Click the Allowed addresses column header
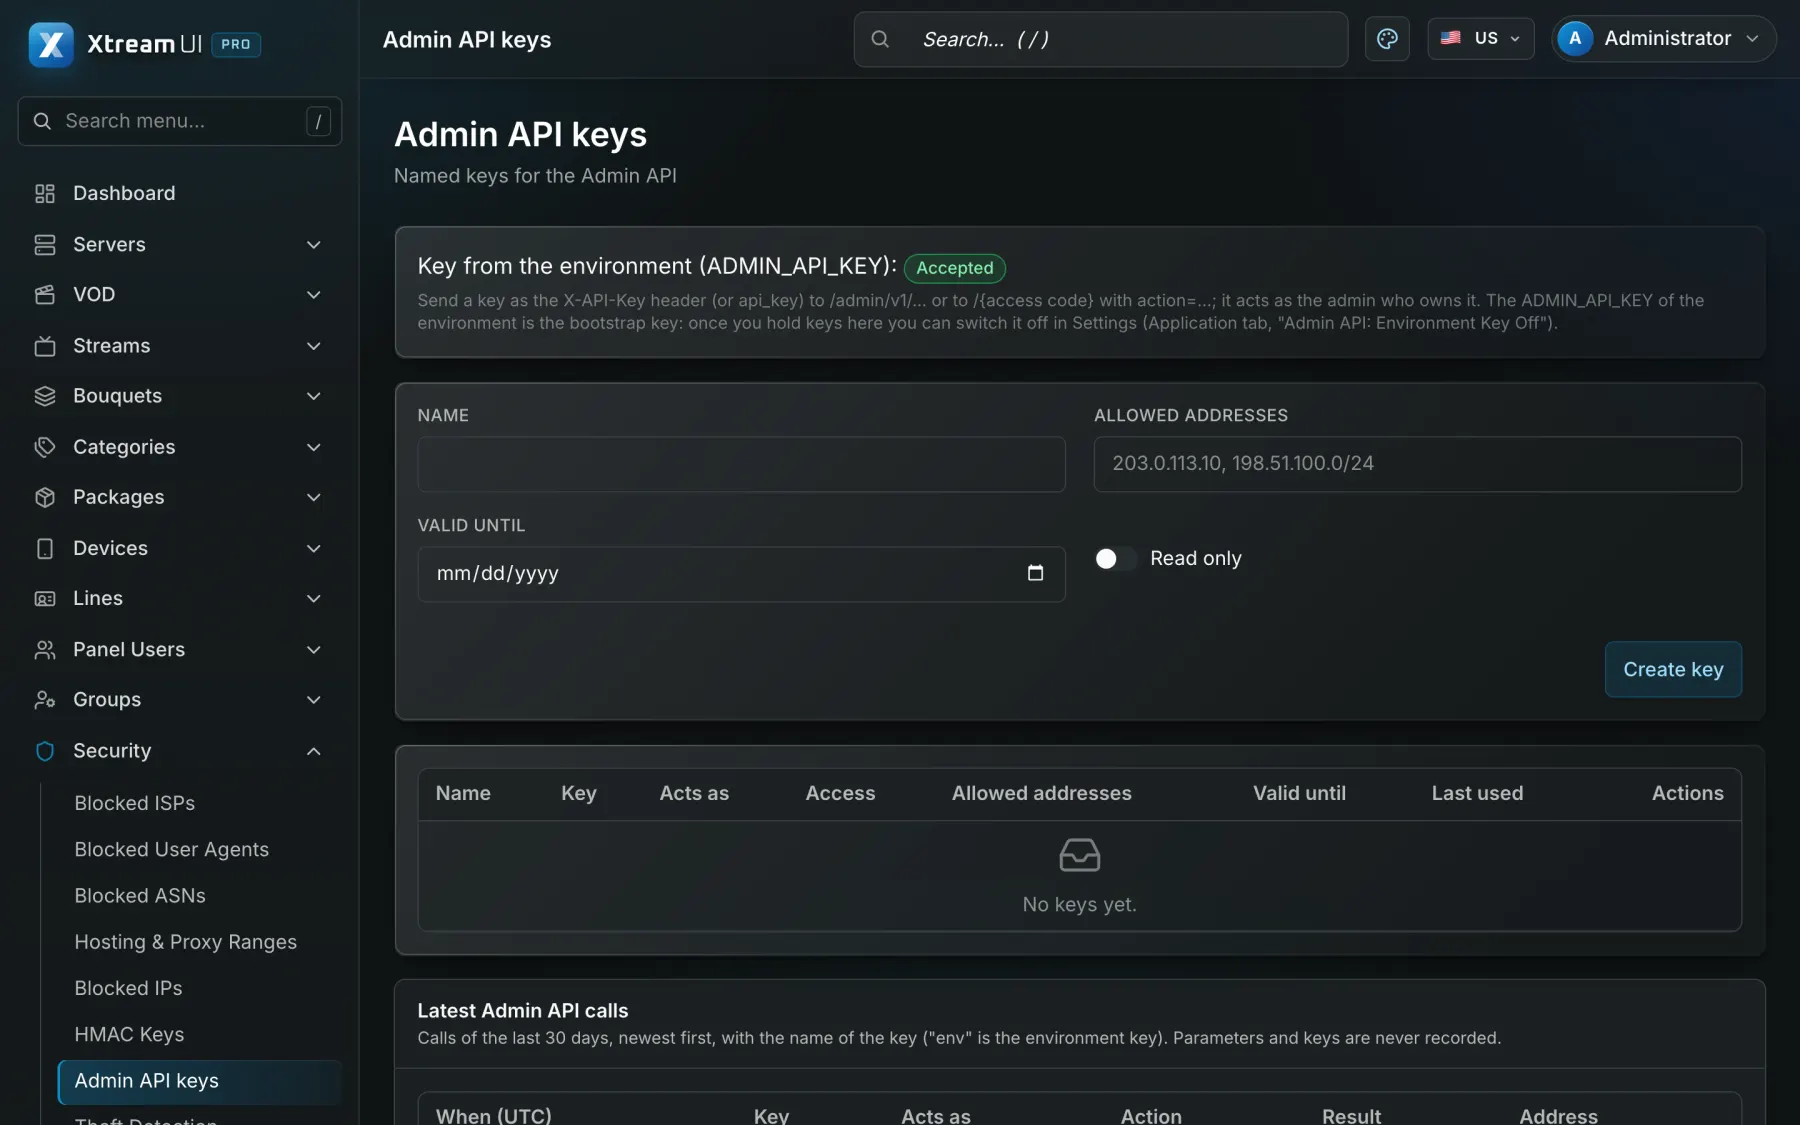Screen dimensions: 1800x1125 click(1041, 793)
